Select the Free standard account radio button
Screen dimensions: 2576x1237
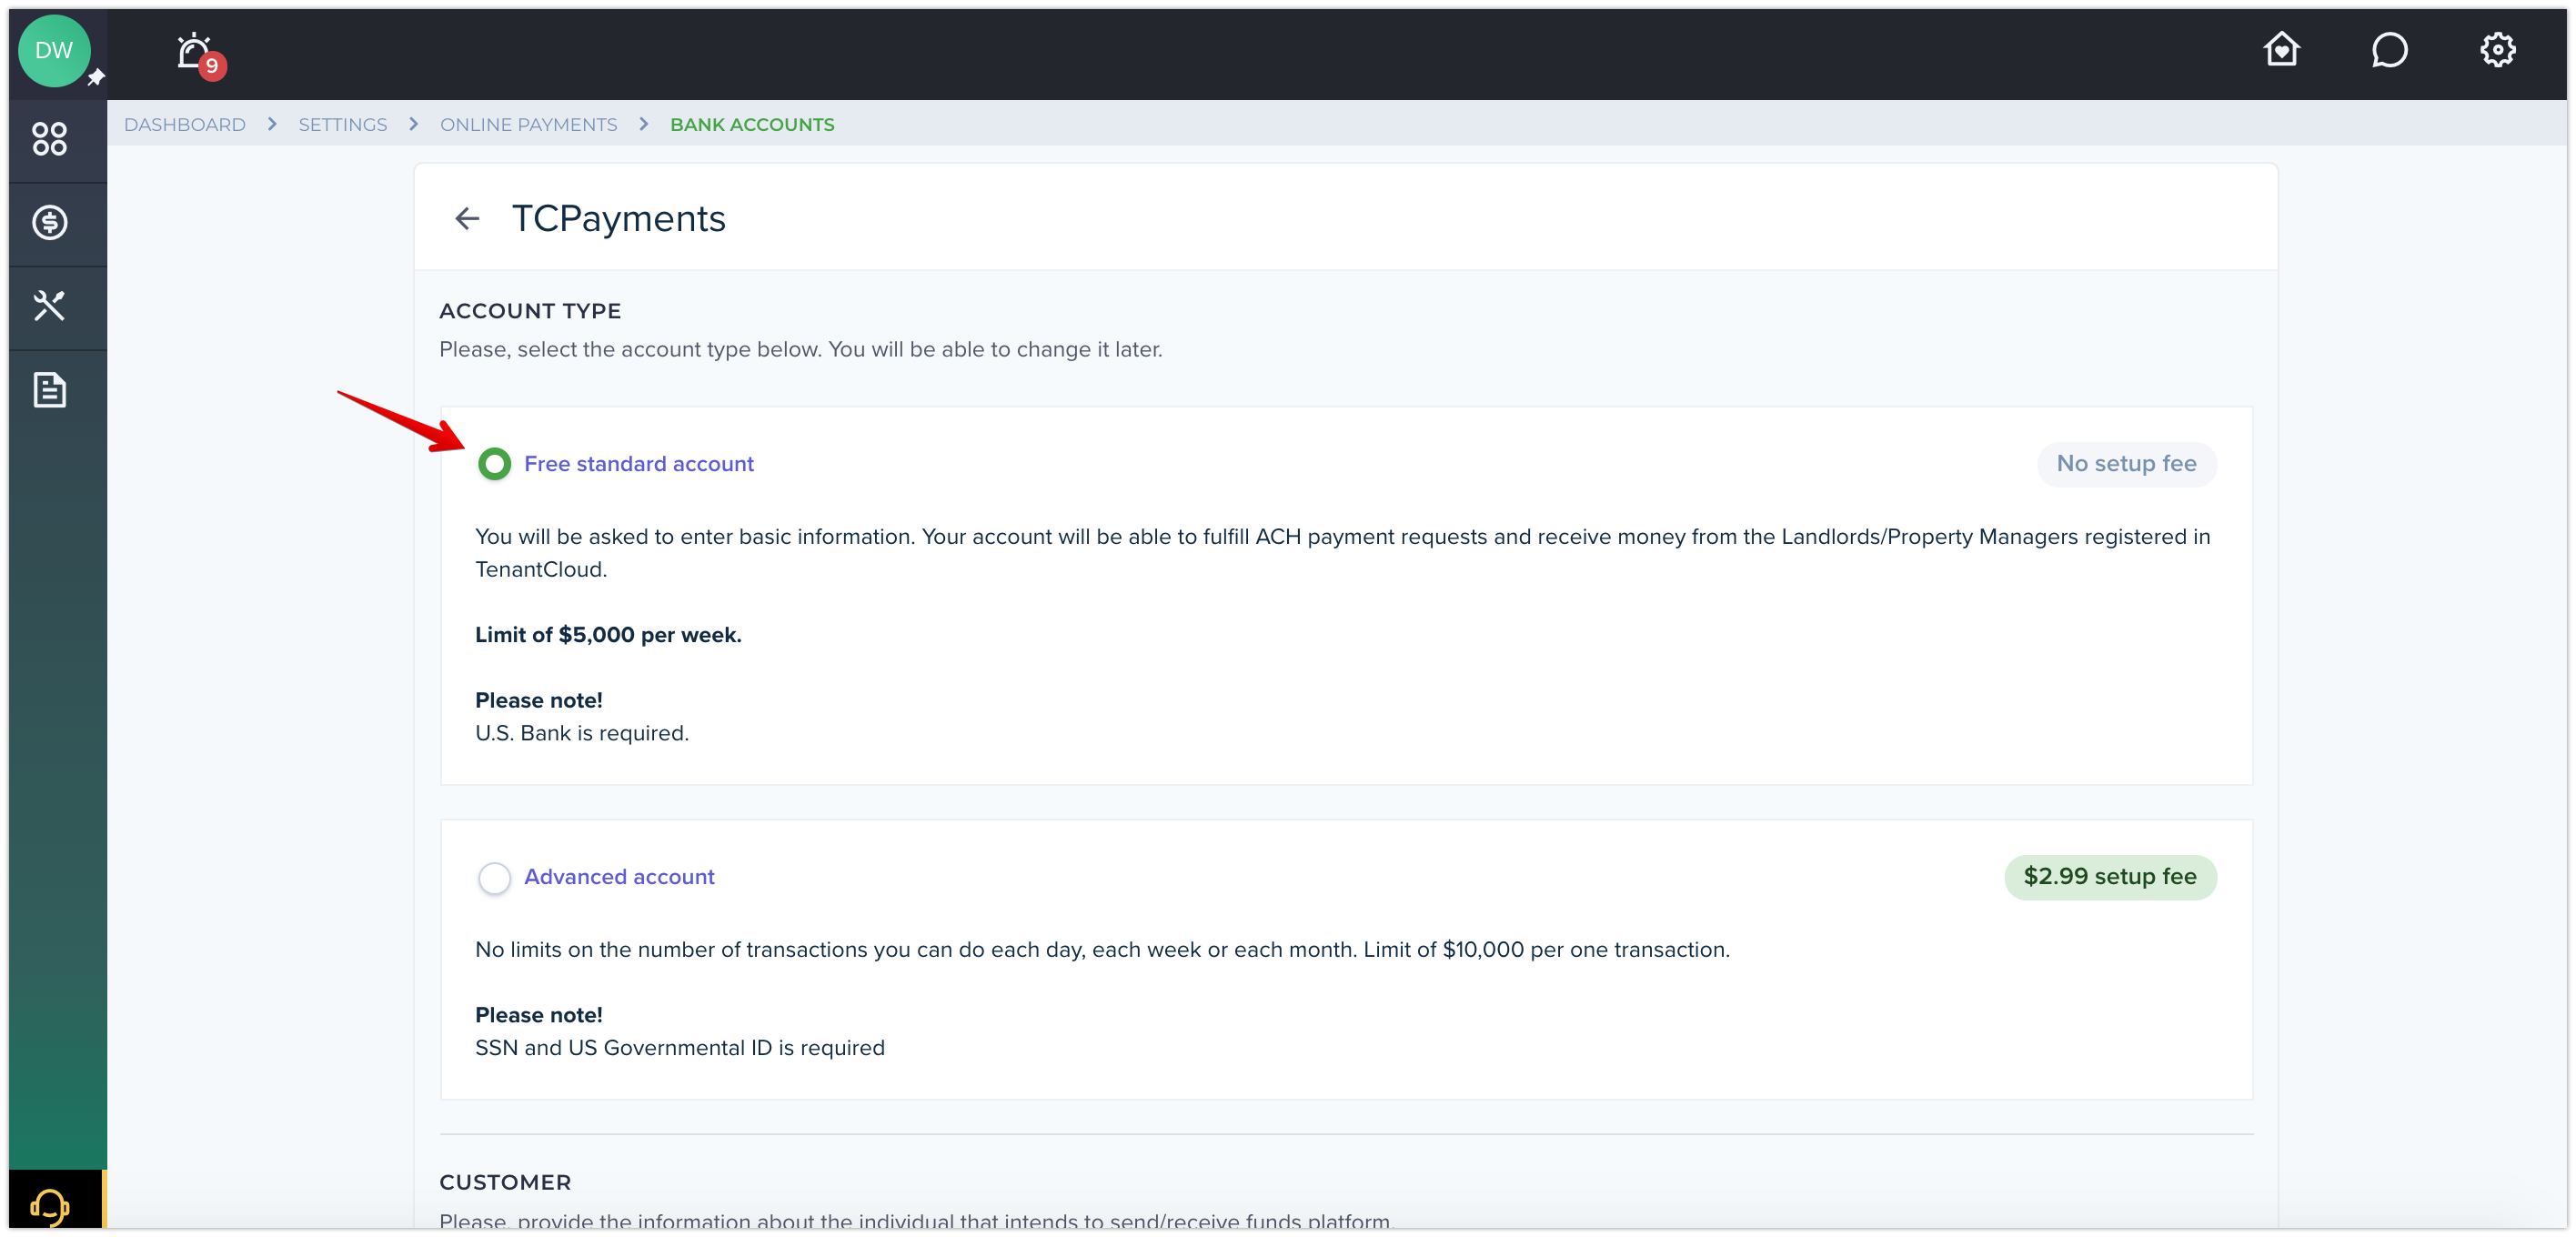494,464
